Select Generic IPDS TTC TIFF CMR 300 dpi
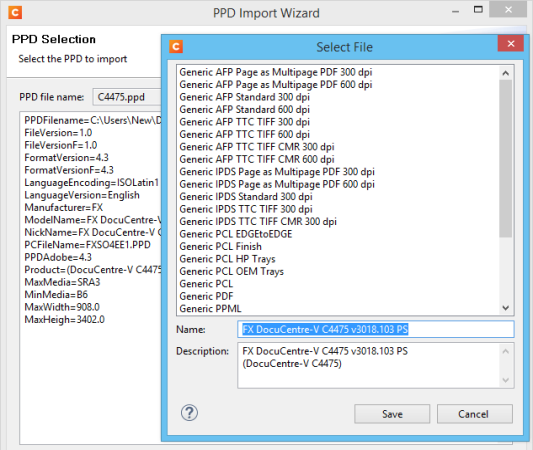 coord(258,222)
